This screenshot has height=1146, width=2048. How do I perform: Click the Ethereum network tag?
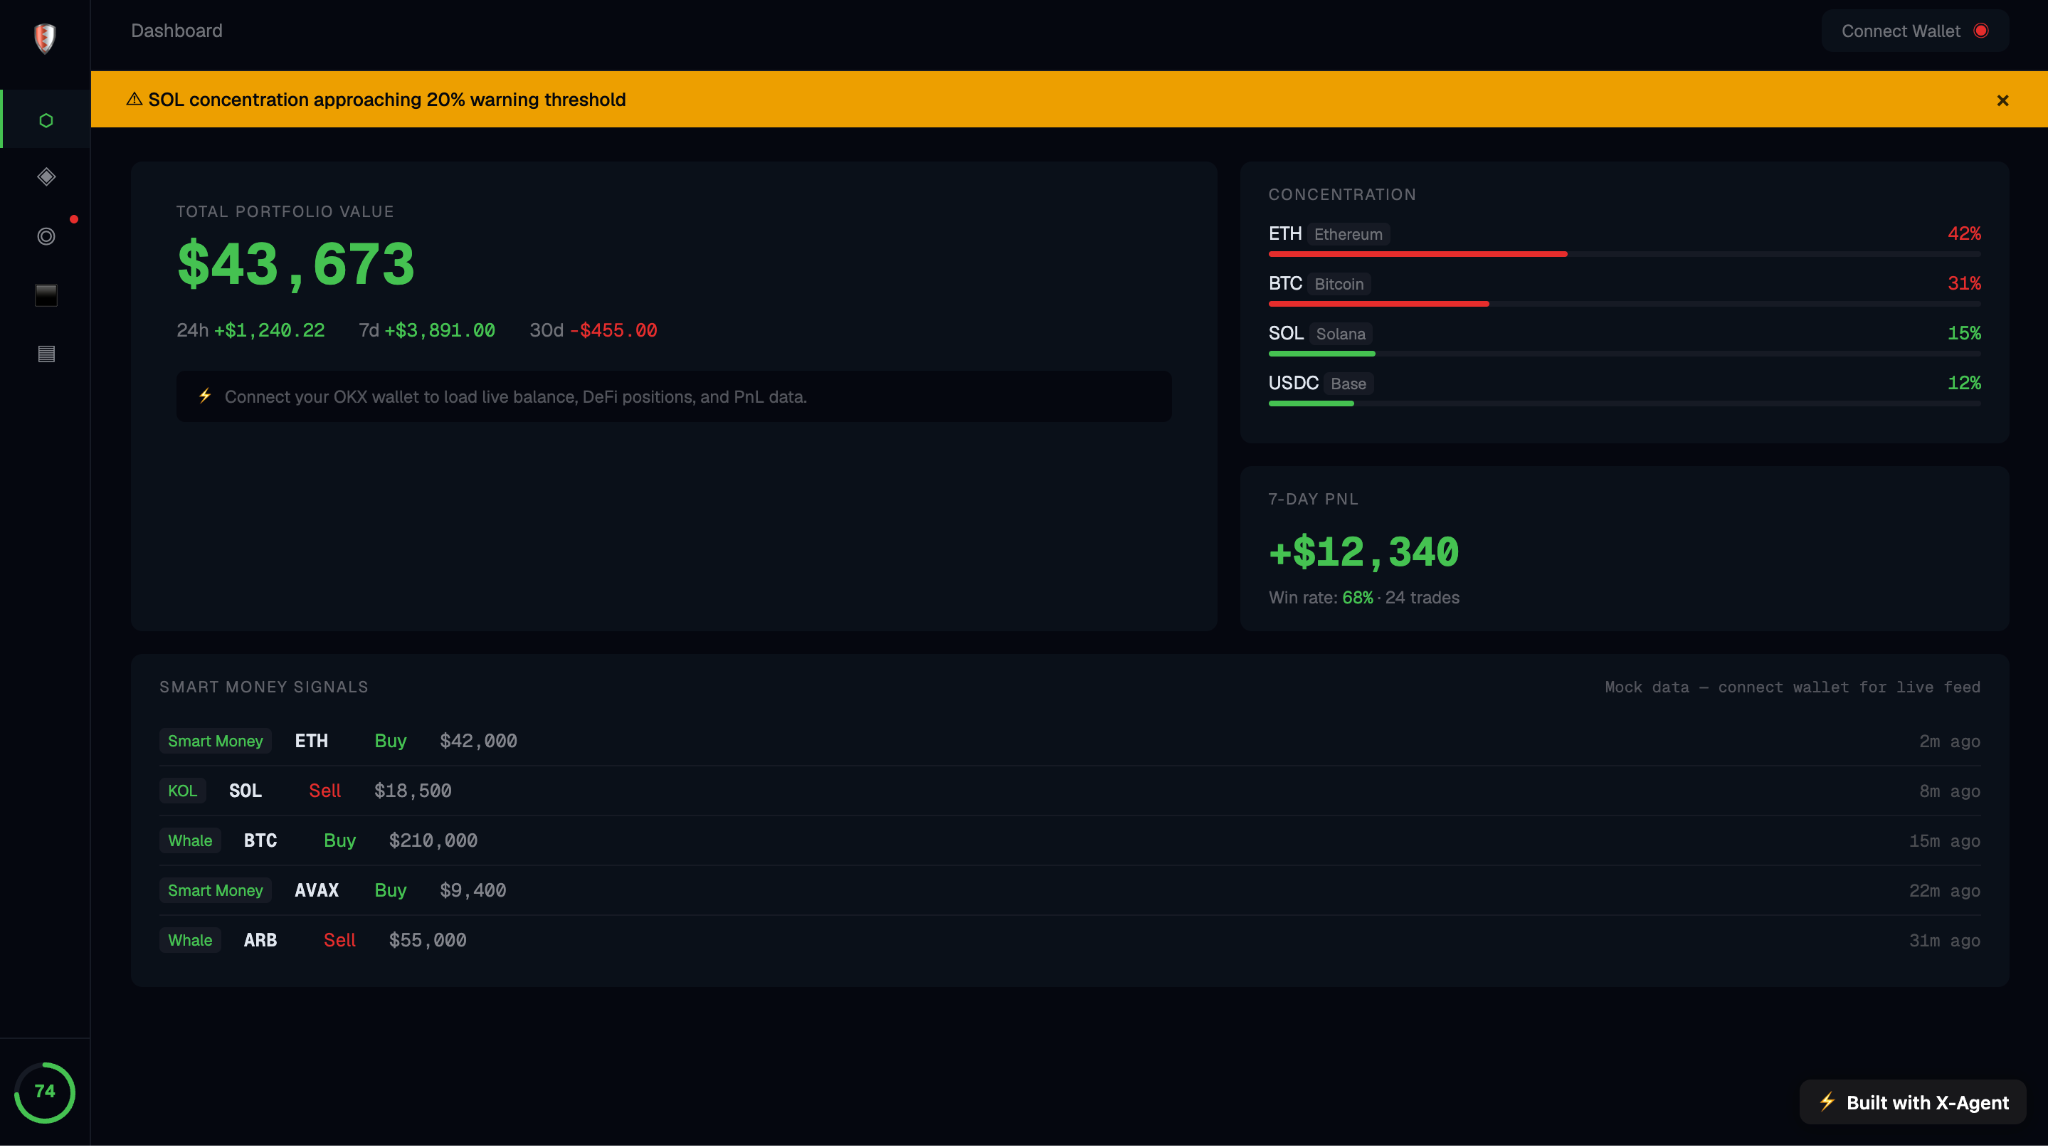coord(1348,234)
